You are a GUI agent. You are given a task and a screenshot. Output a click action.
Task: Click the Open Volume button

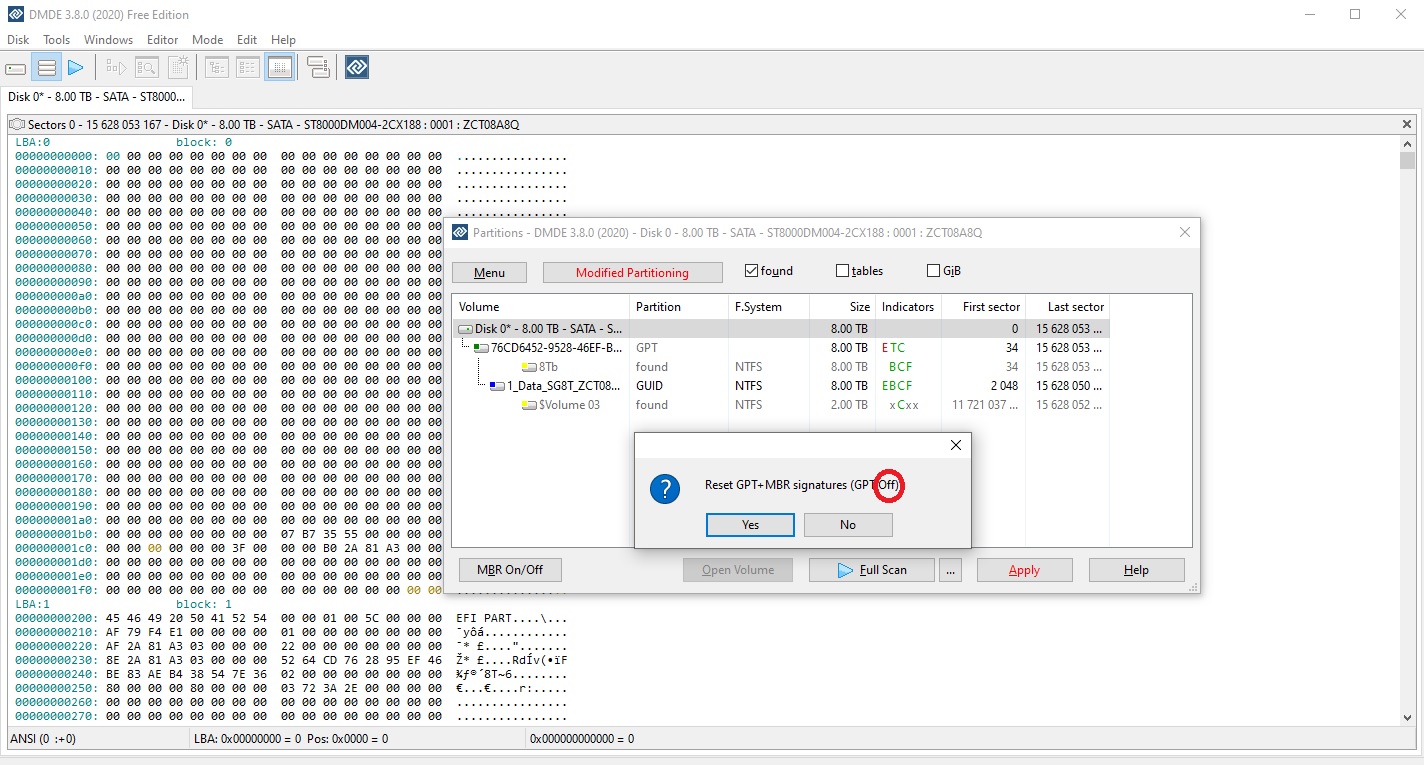[x=738, y=570]
